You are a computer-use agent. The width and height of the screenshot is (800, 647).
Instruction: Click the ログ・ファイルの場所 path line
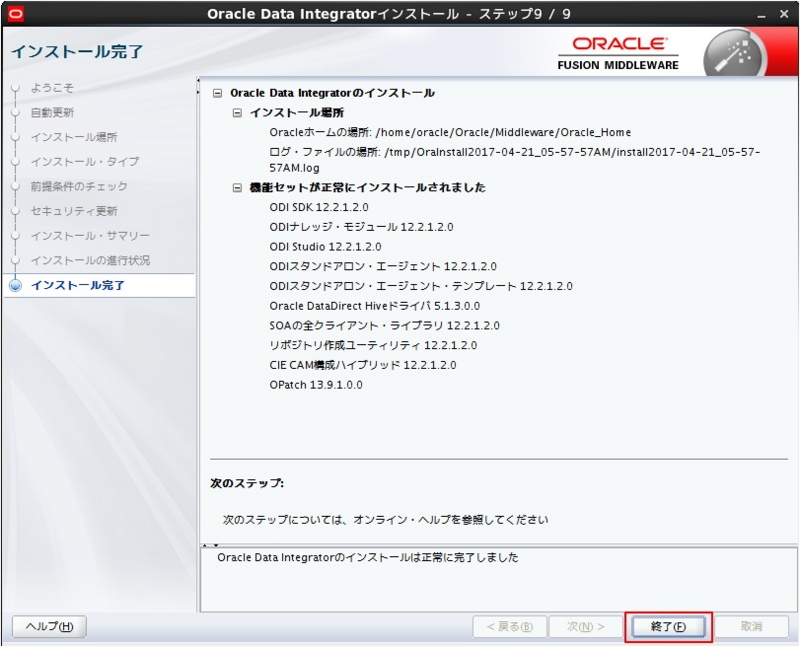(x=515, y=160)
